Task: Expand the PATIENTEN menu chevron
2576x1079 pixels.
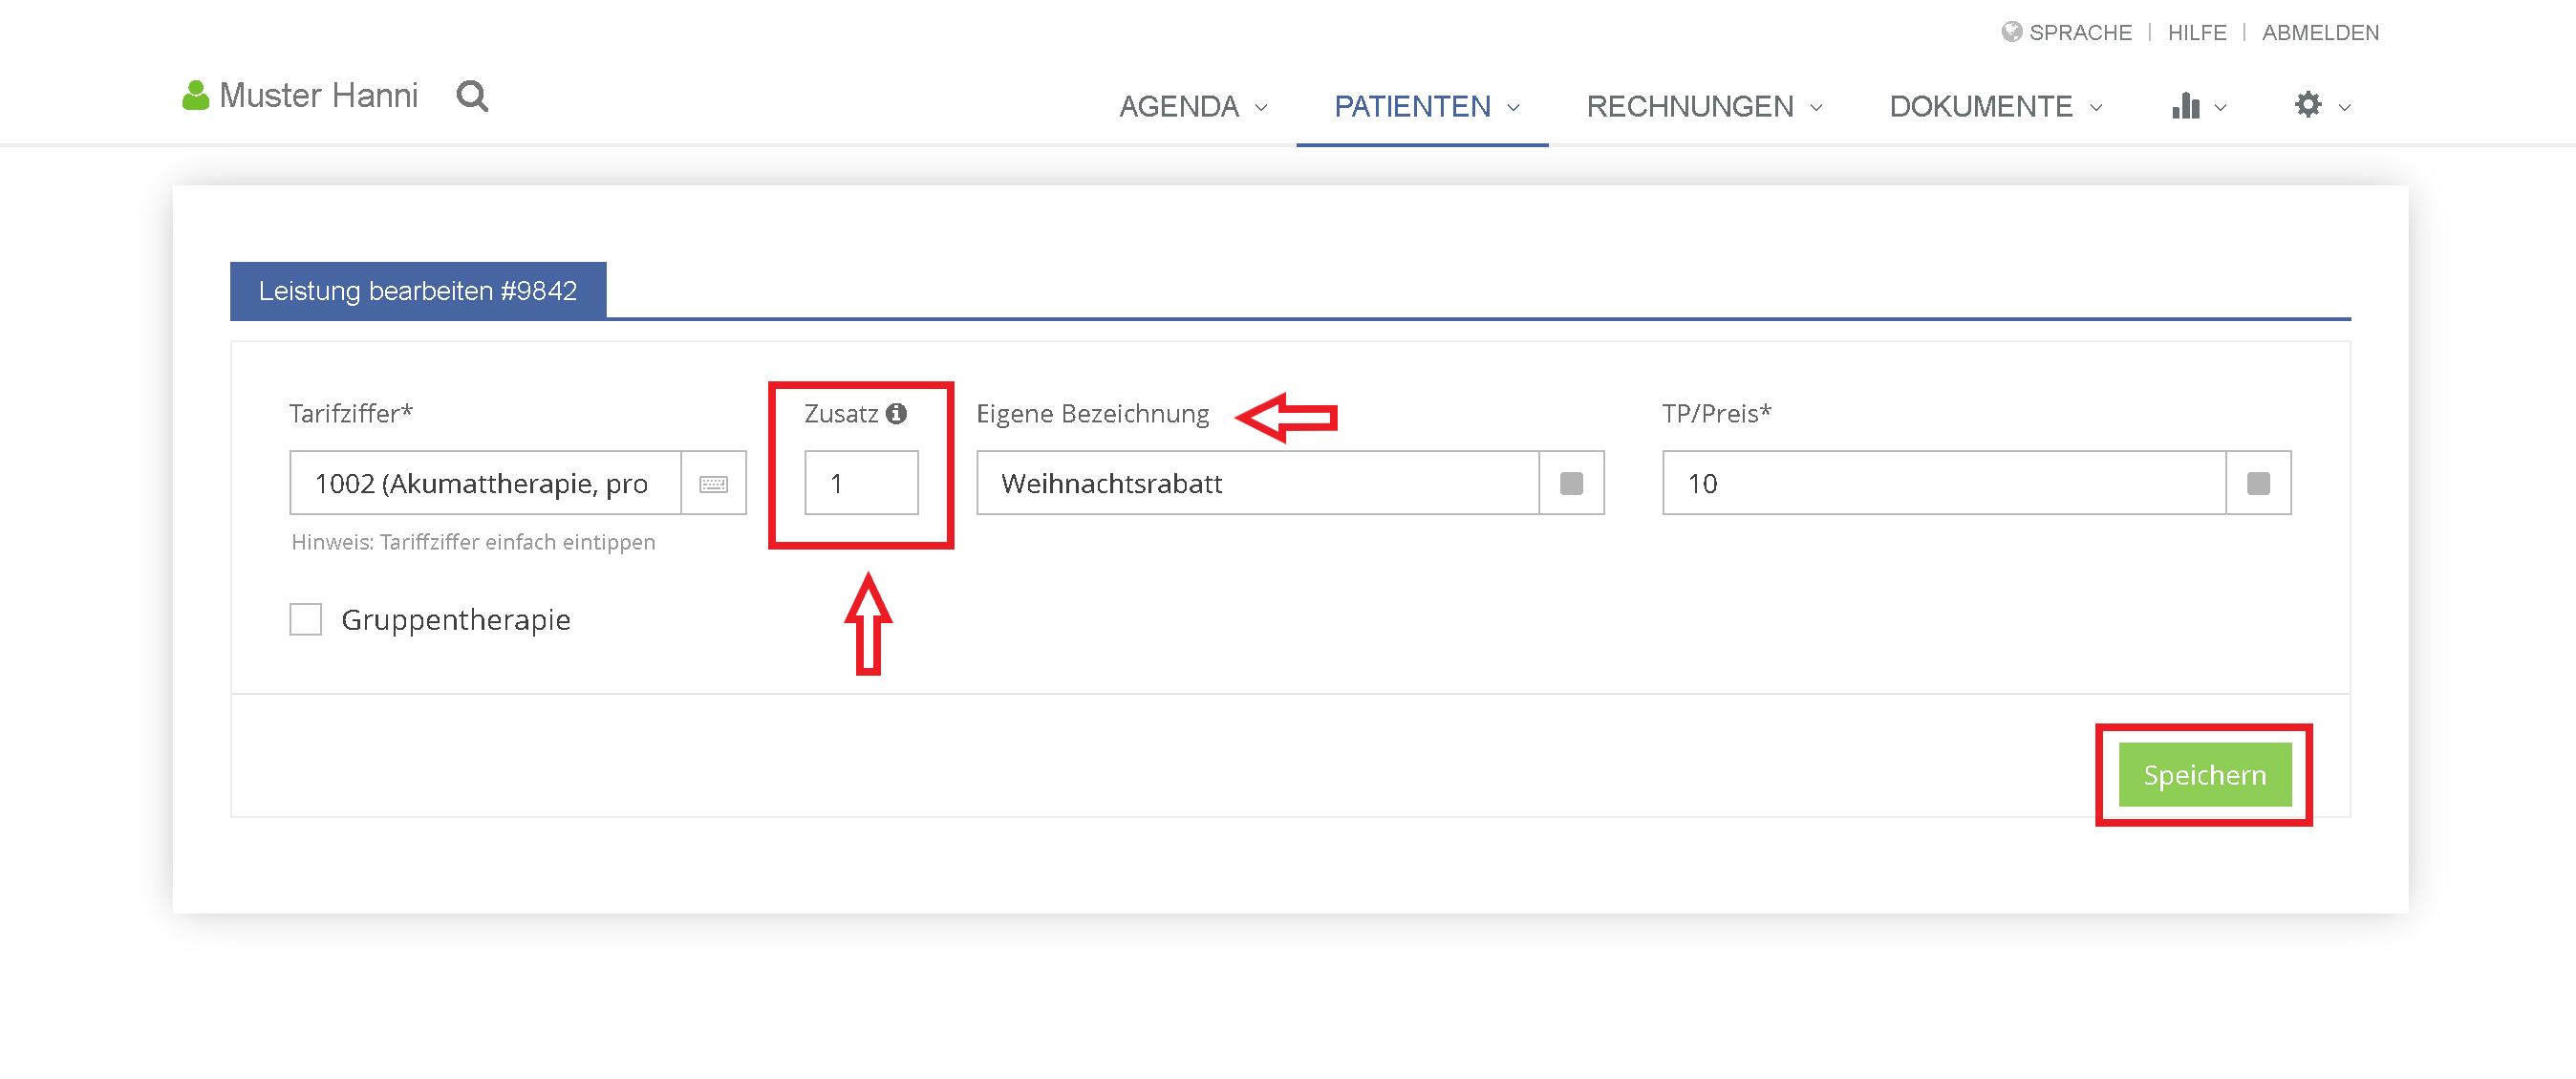Action: click(x=1513, y=108)
